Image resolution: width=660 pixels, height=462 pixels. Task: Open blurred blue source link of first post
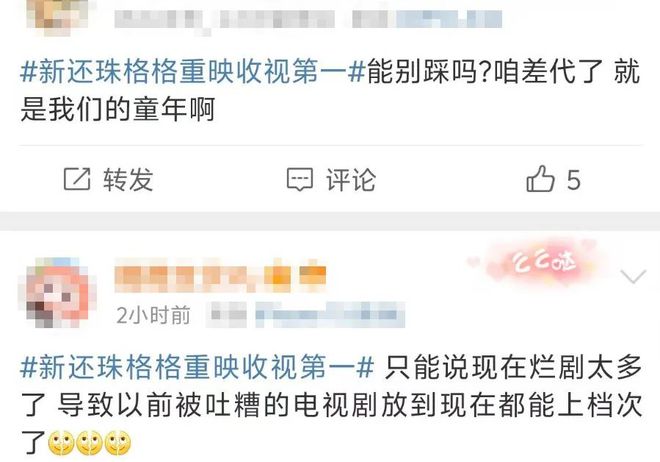427,19
